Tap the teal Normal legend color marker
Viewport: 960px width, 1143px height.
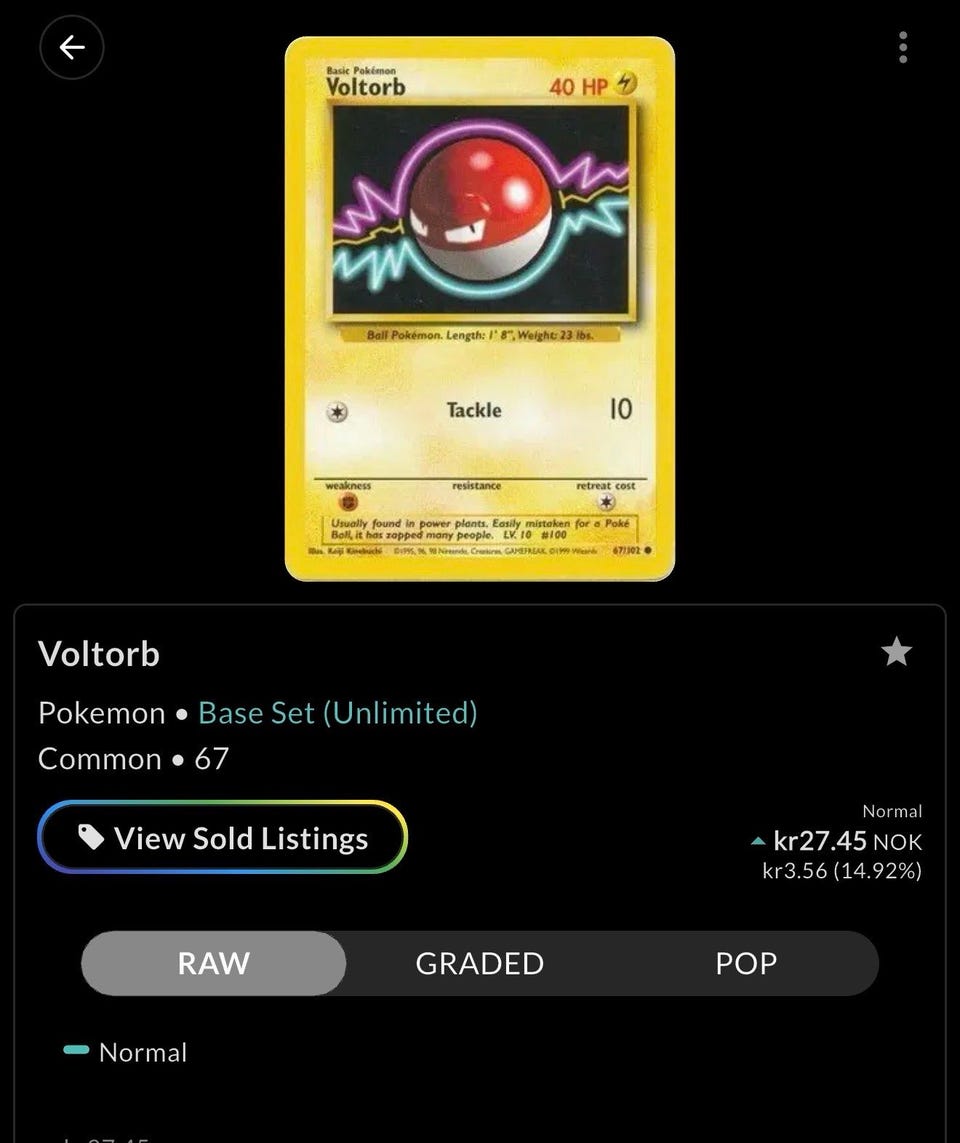77,1050
